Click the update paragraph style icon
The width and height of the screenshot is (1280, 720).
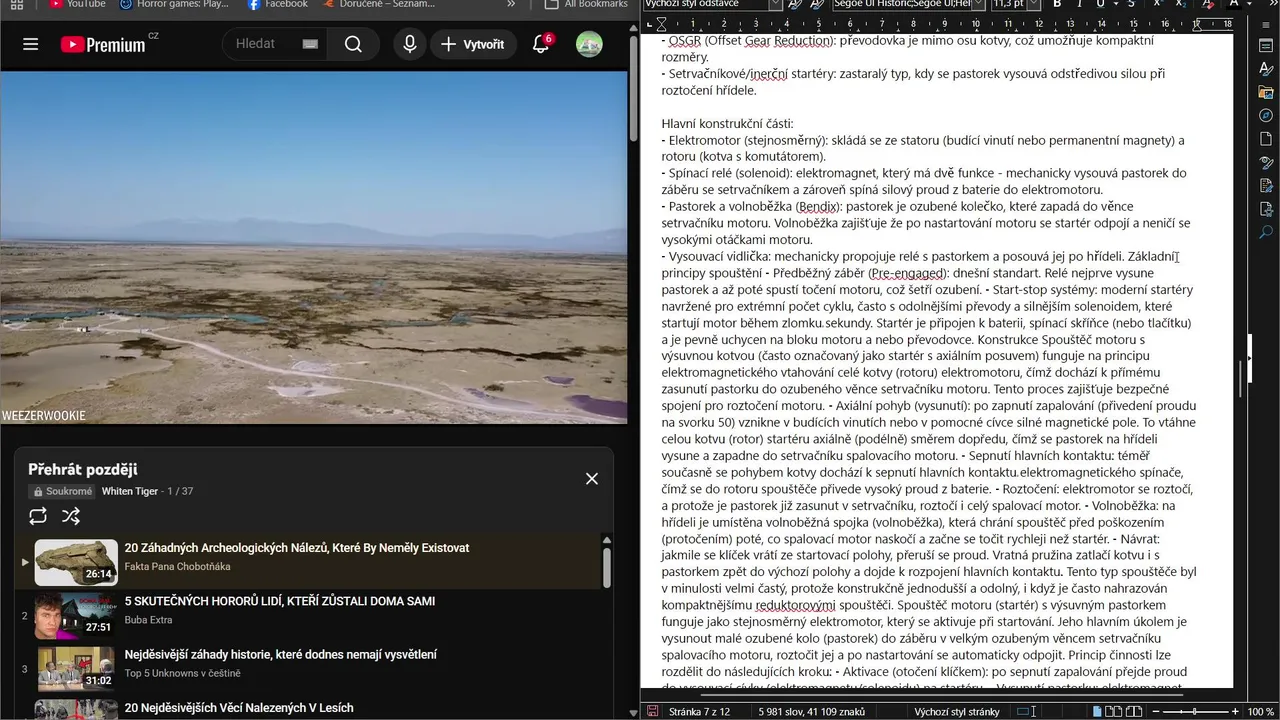click(x=795, y=5)
